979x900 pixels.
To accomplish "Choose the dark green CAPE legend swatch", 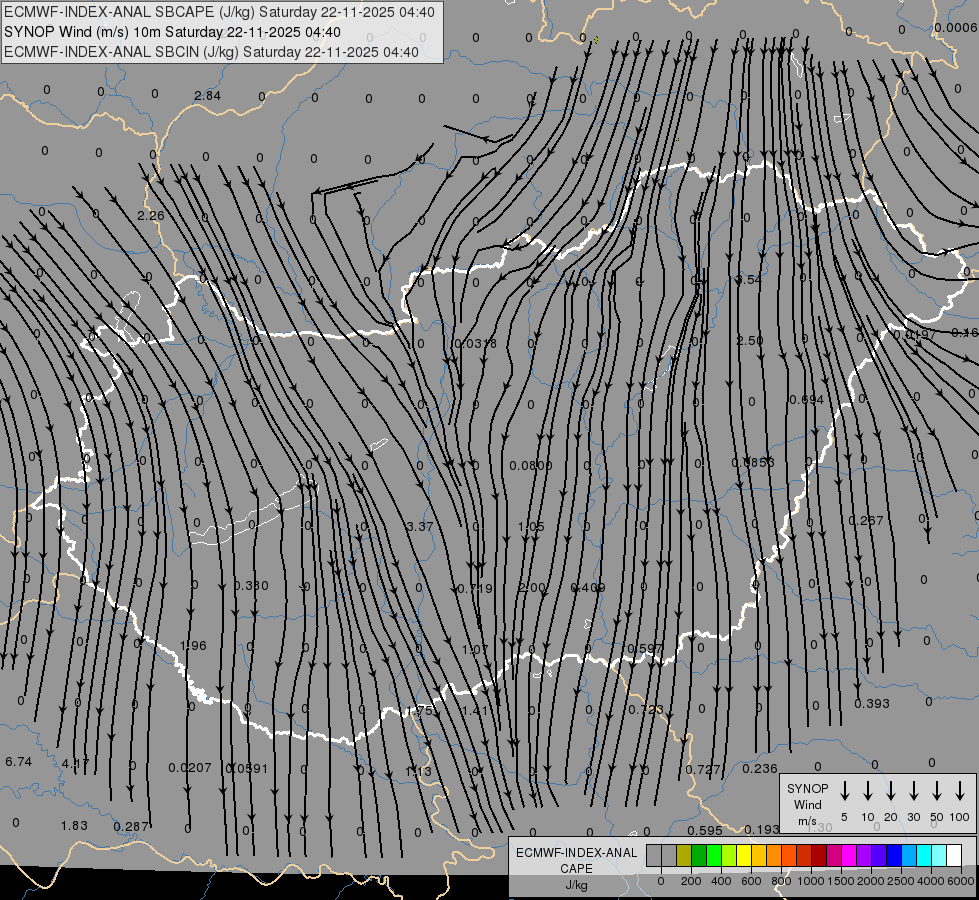I will [699, 855].
